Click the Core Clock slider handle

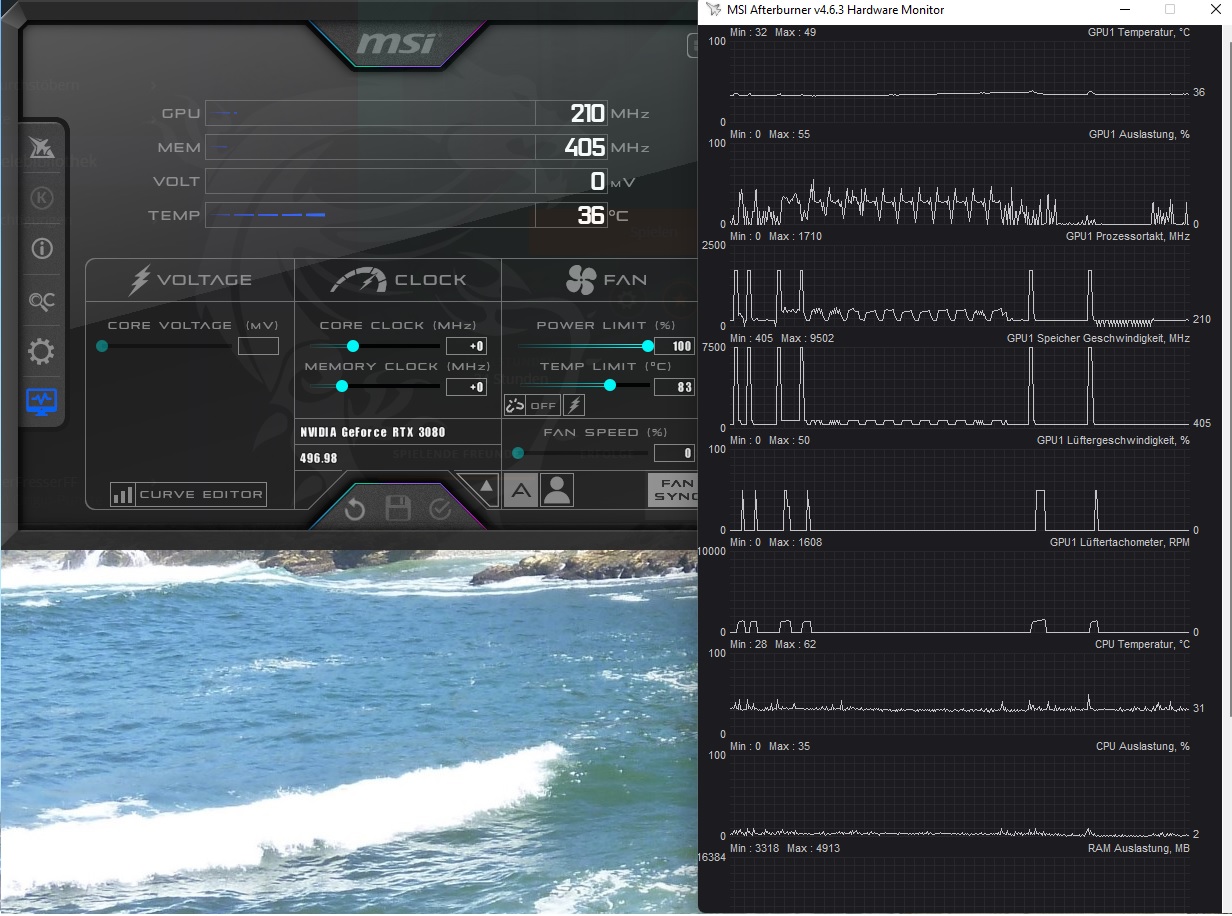click(x=352, y=346)
